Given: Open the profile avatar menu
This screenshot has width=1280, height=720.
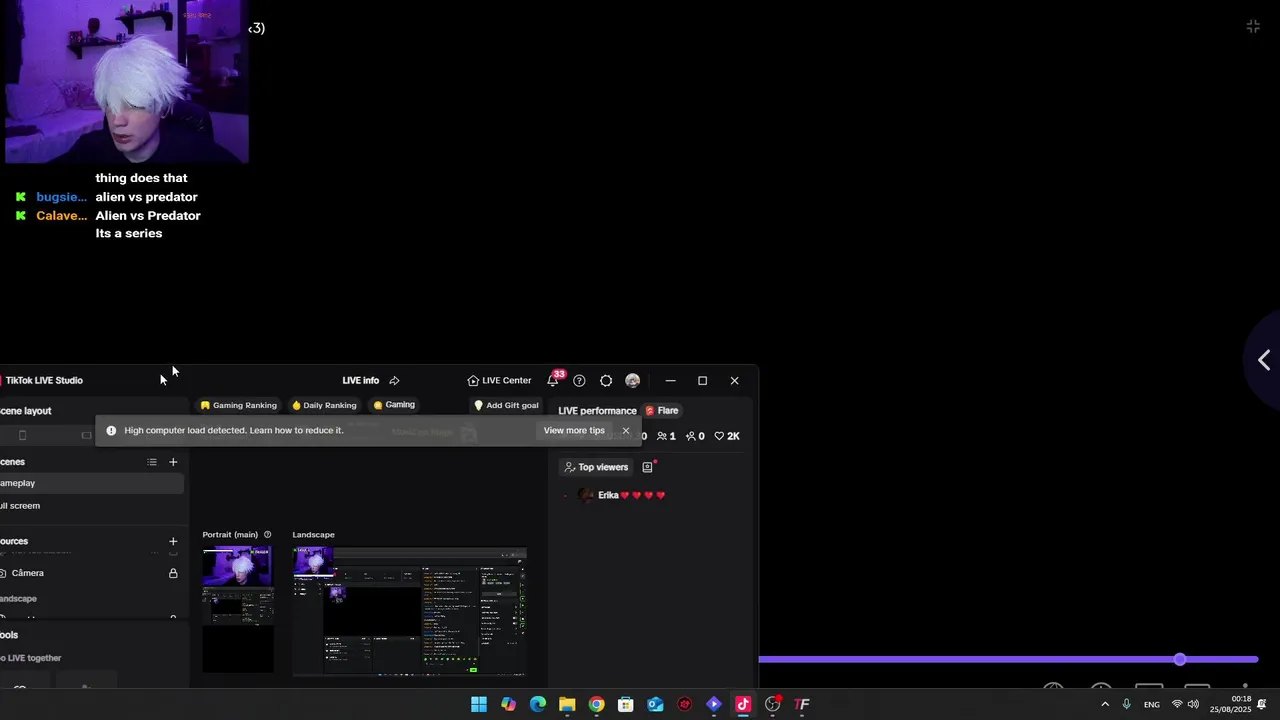Looking at the screenshot, I should coord(632,381).
